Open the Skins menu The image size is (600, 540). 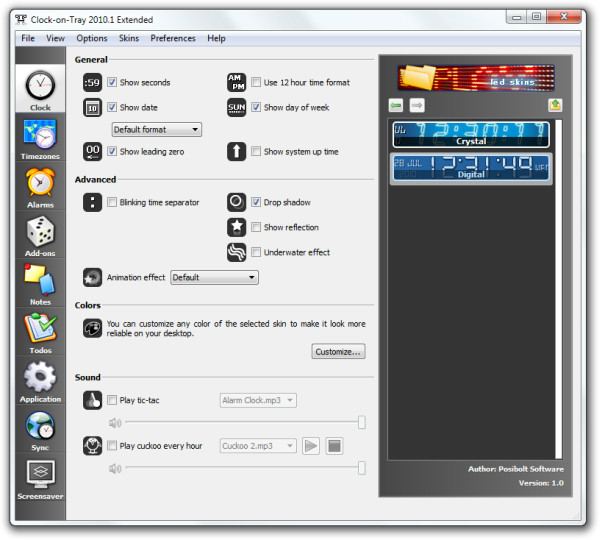pos(129,38)
